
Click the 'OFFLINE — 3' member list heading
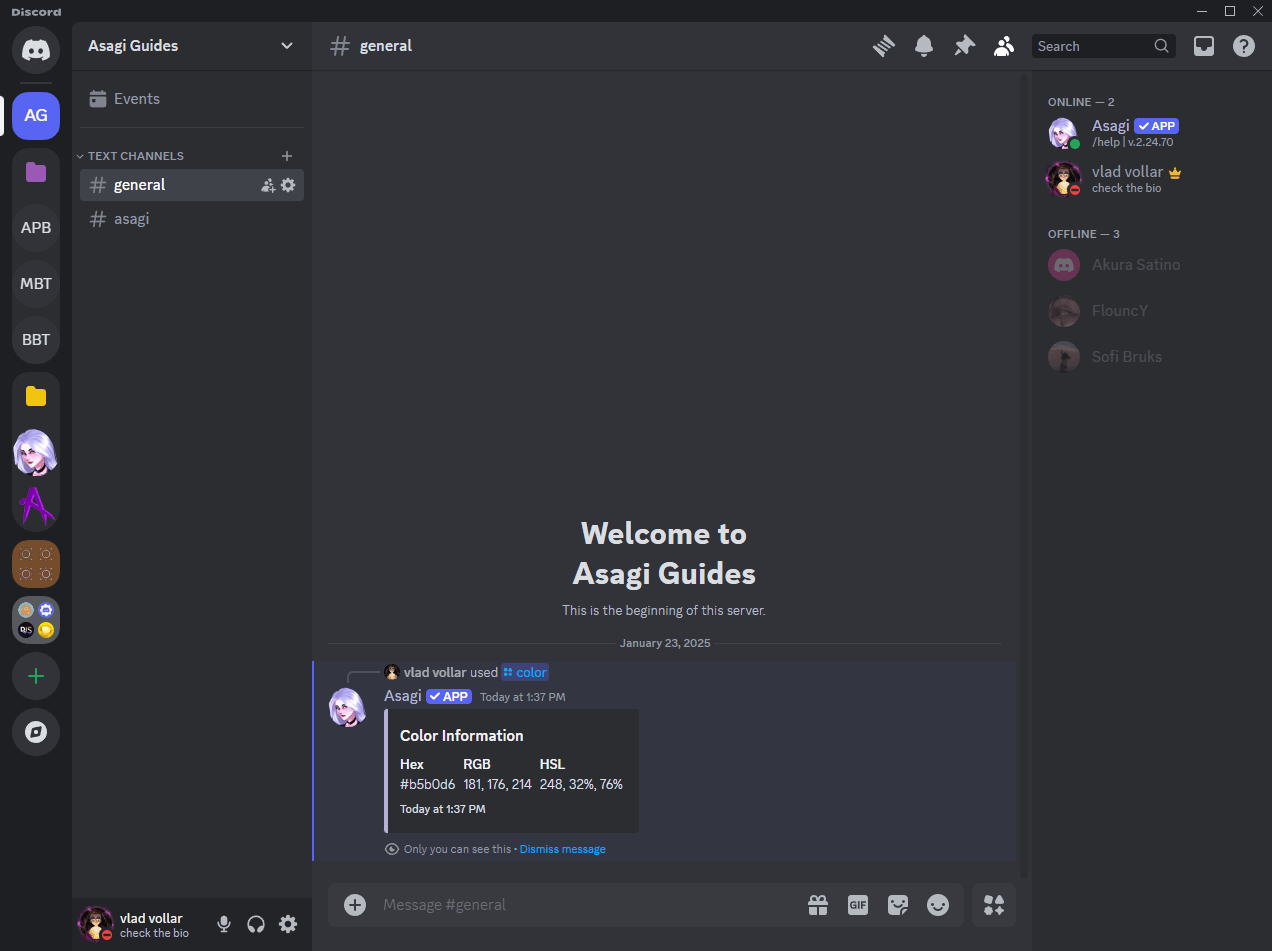tap(1084, 234)
